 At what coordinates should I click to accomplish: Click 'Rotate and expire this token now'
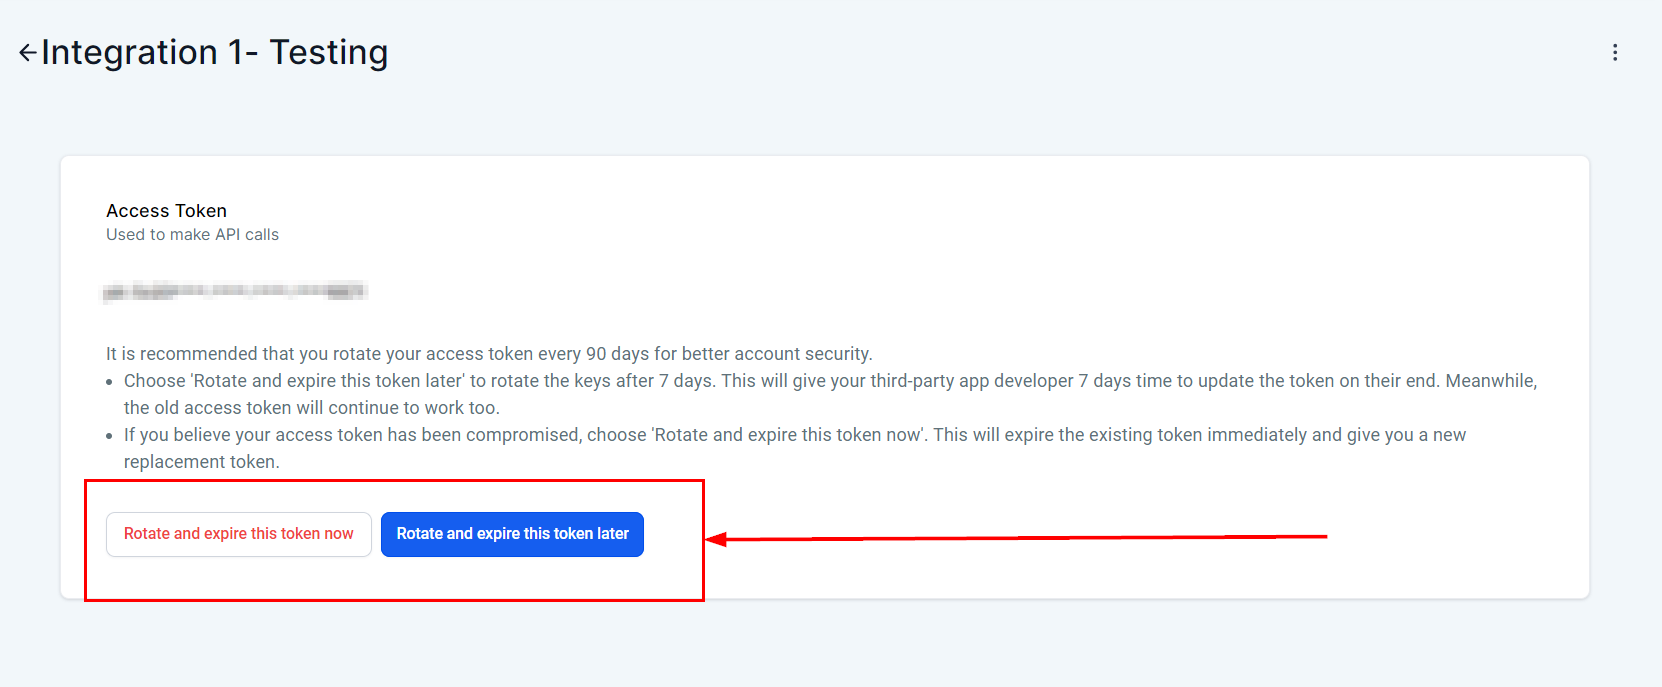(x=238, y=534)
